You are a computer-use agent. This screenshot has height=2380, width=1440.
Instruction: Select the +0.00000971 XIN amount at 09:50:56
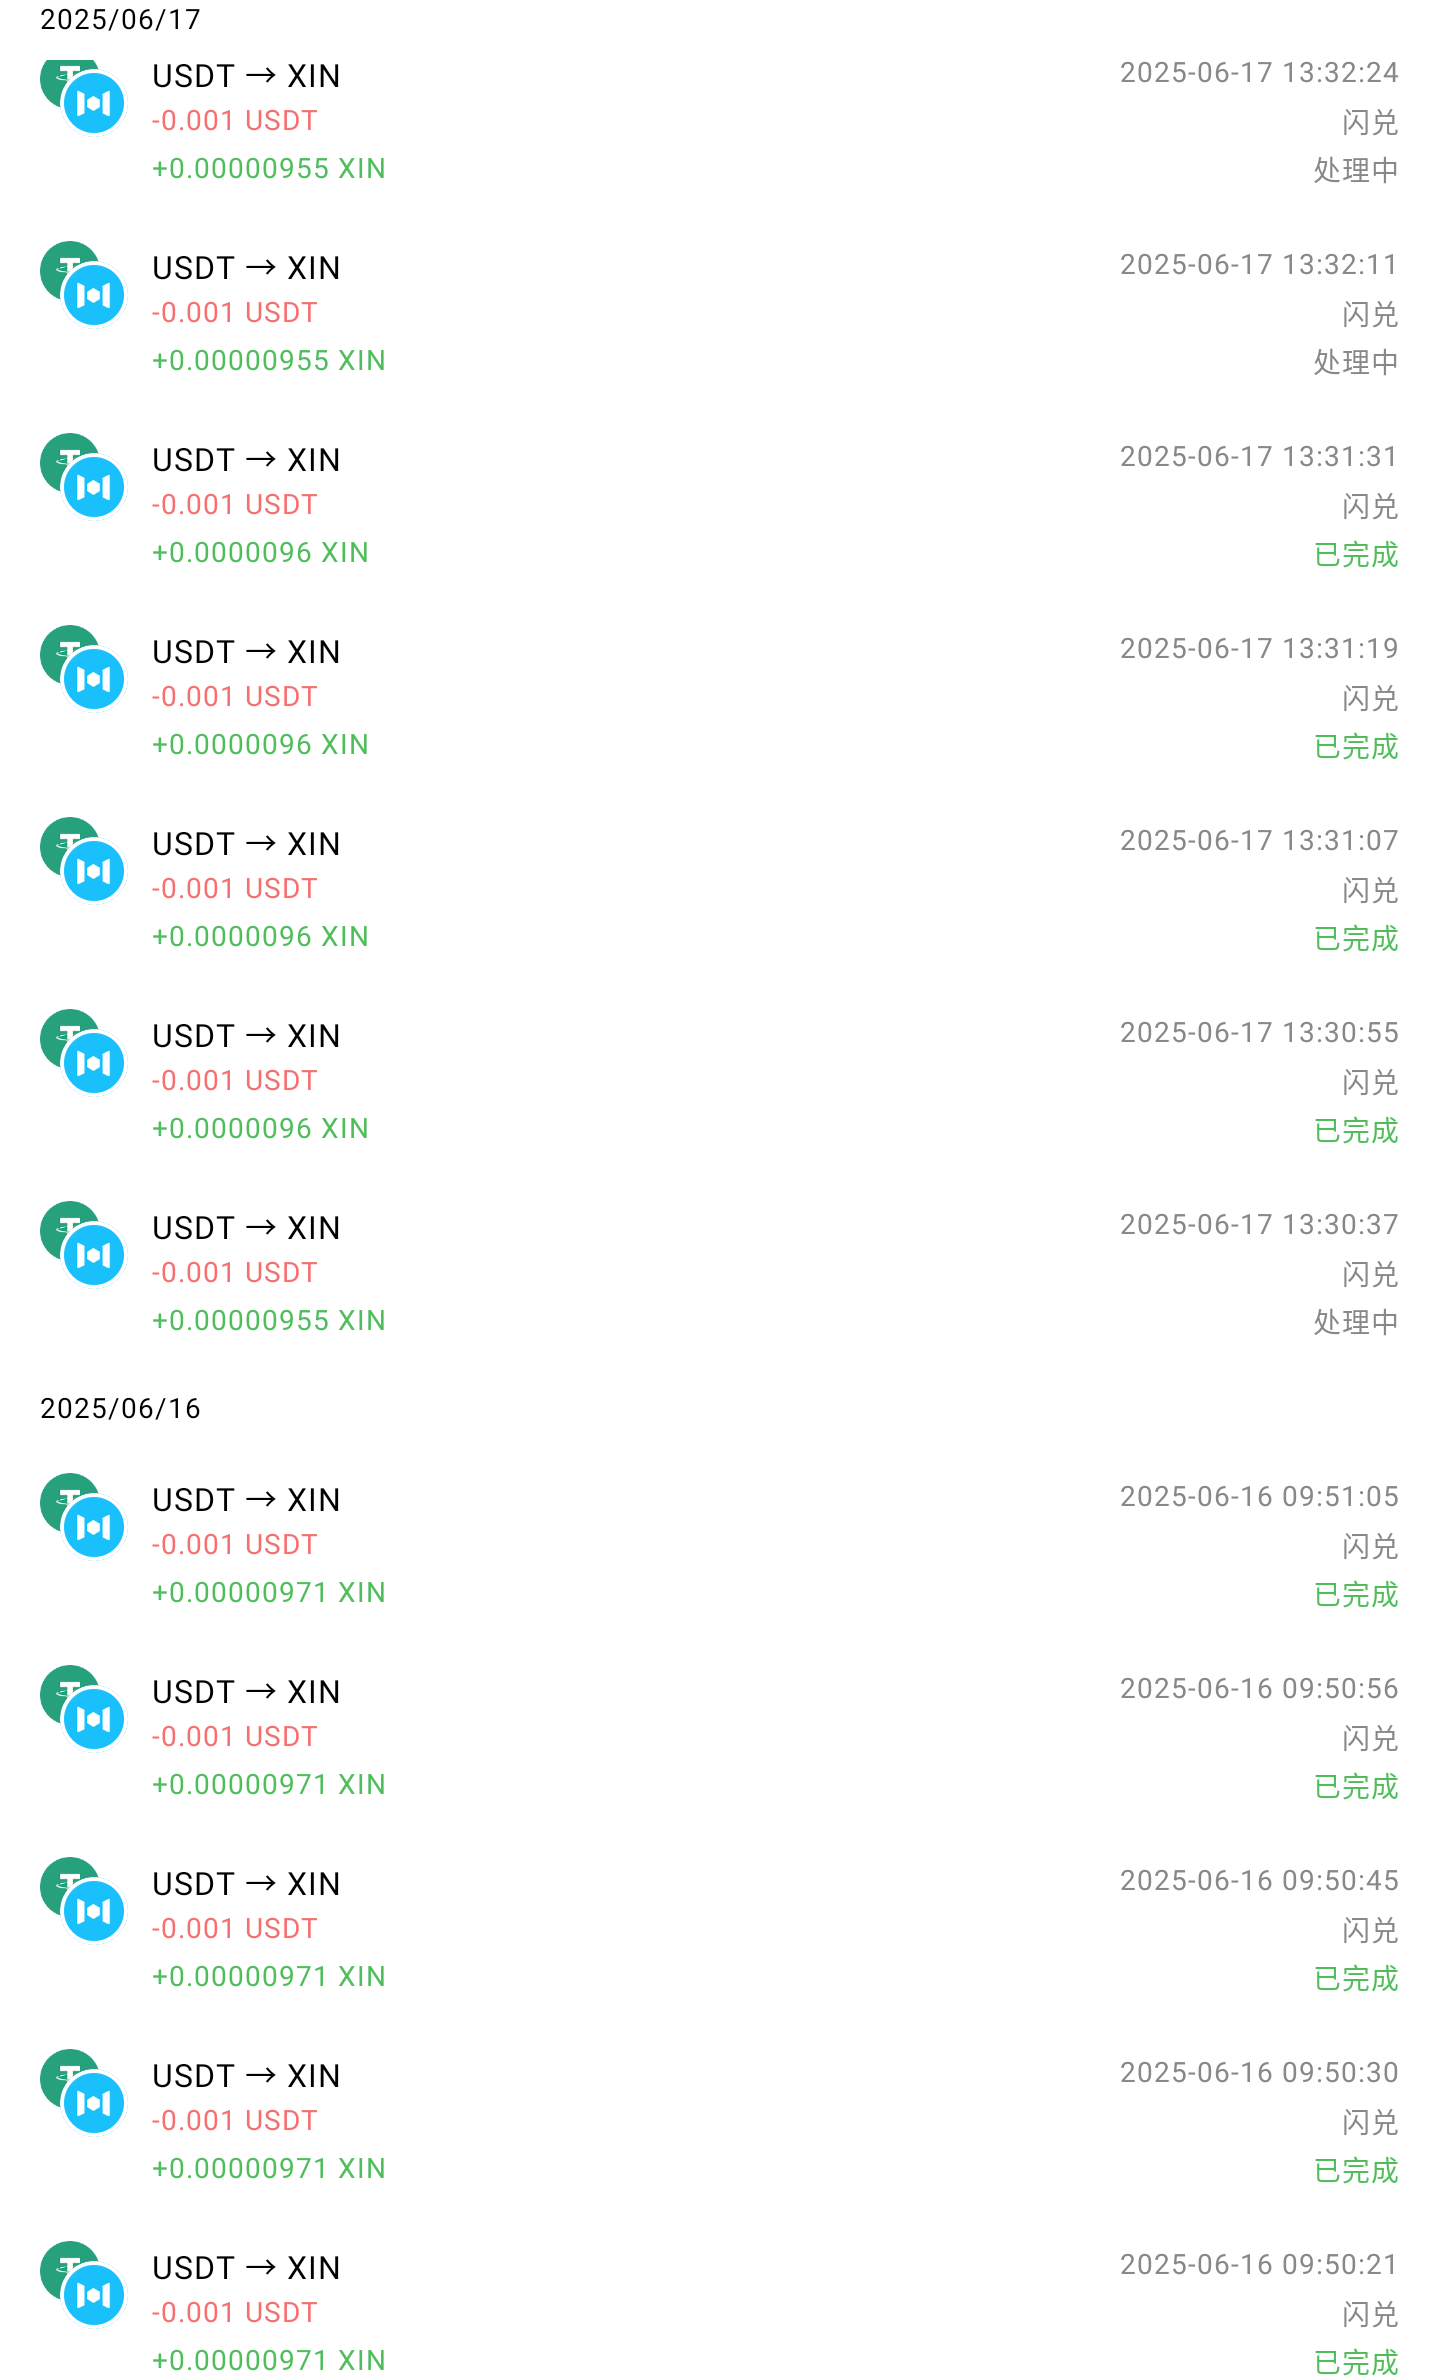click(x=268, y=1785)
